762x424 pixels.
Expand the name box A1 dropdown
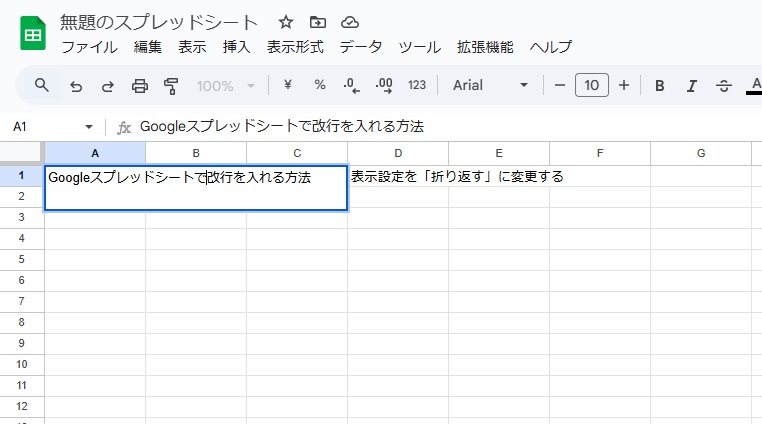coord(88,127)
